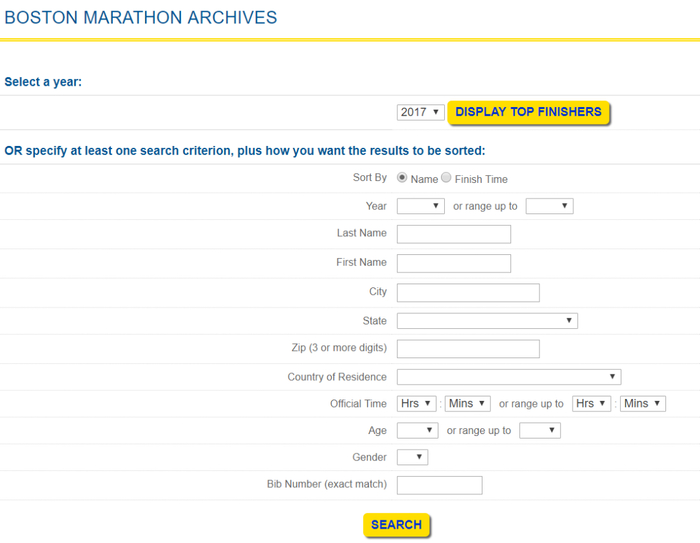Image resolution: width=700 pixels, height=543 pixels.
Task: Select the Name sort radio button
Action: [402, 178]
